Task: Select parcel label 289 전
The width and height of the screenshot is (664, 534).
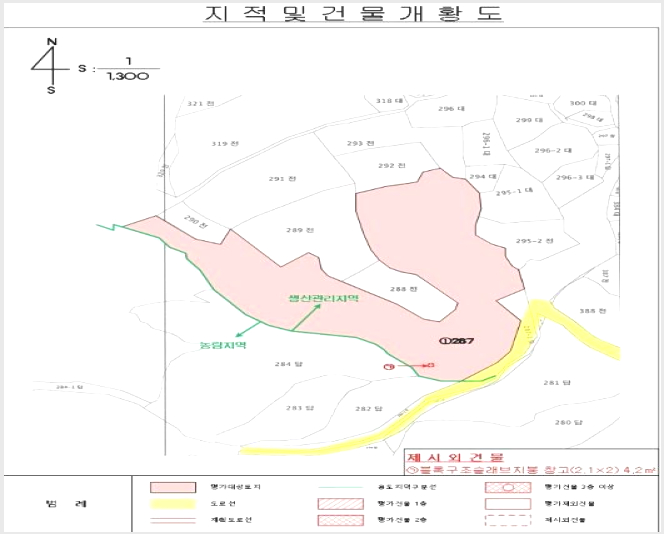Action: 300,230
